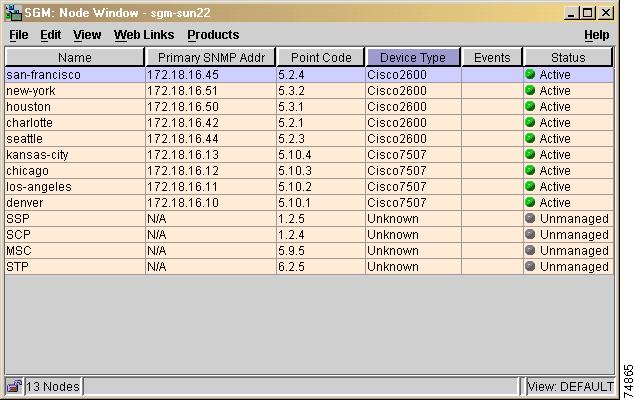Select the los-angeles node name

(x=39, y=187)
